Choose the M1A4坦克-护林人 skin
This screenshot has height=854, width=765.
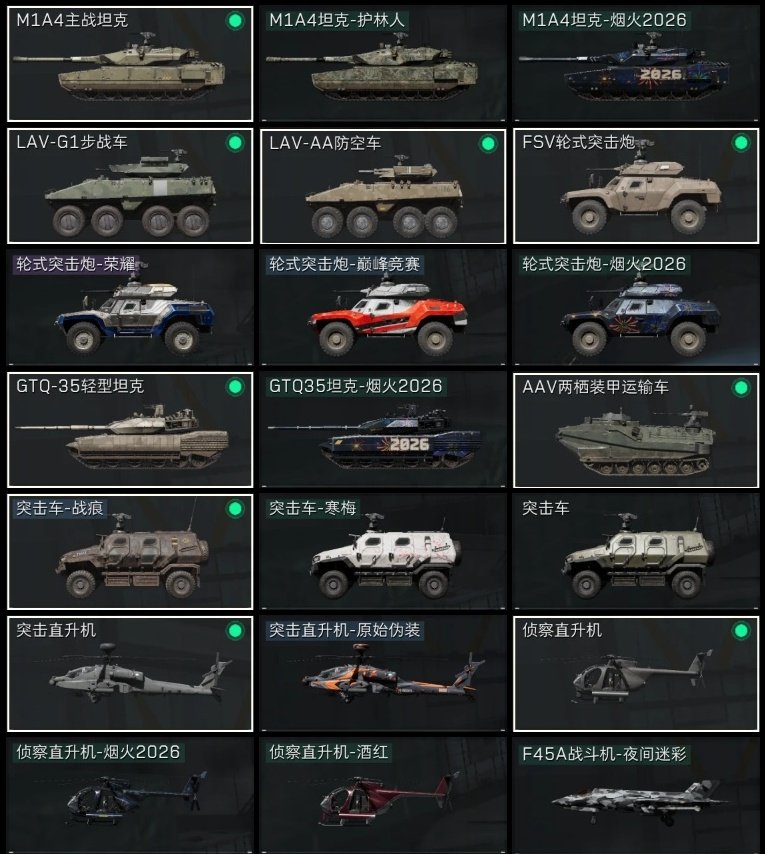click(383, 64)
